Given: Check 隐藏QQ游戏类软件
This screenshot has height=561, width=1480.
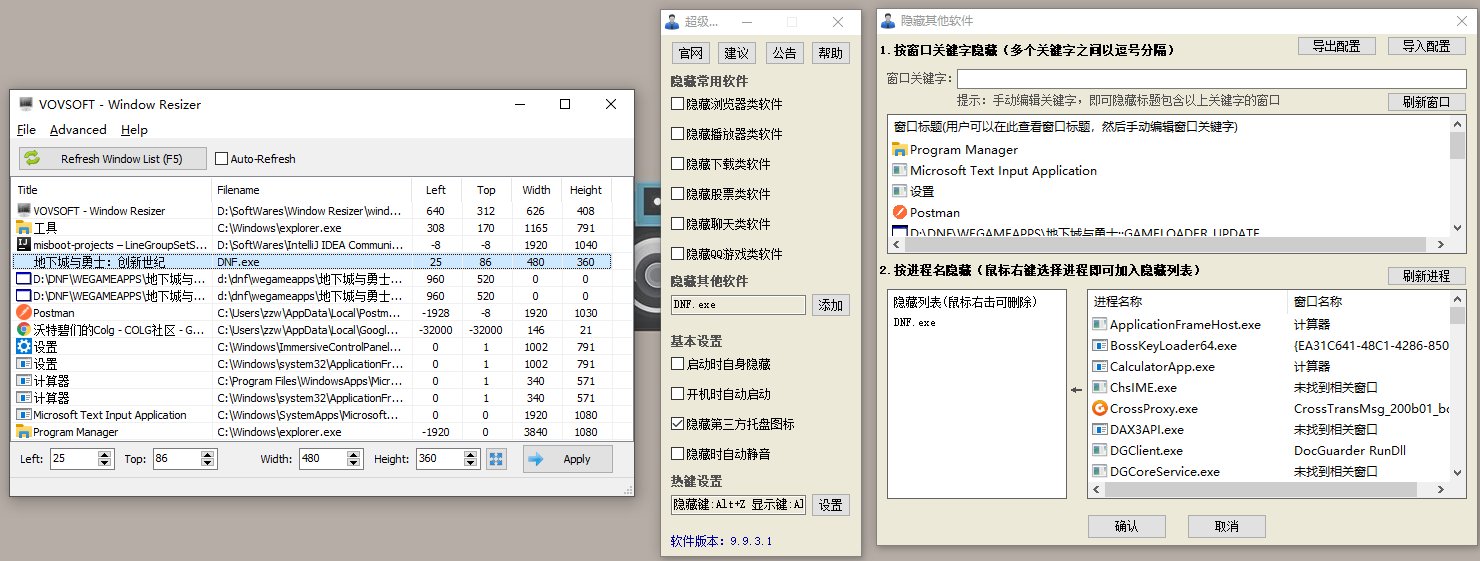Looking at the screenshot, I should point(678,254).
